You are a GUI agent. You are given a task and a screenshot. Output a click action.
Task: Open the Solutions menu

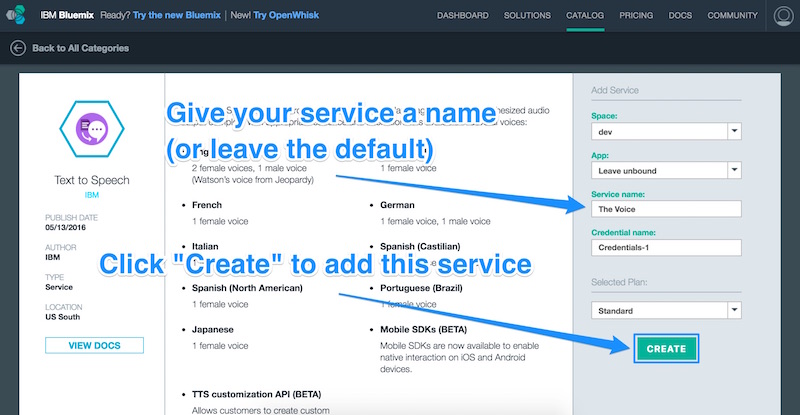(526, 16)
